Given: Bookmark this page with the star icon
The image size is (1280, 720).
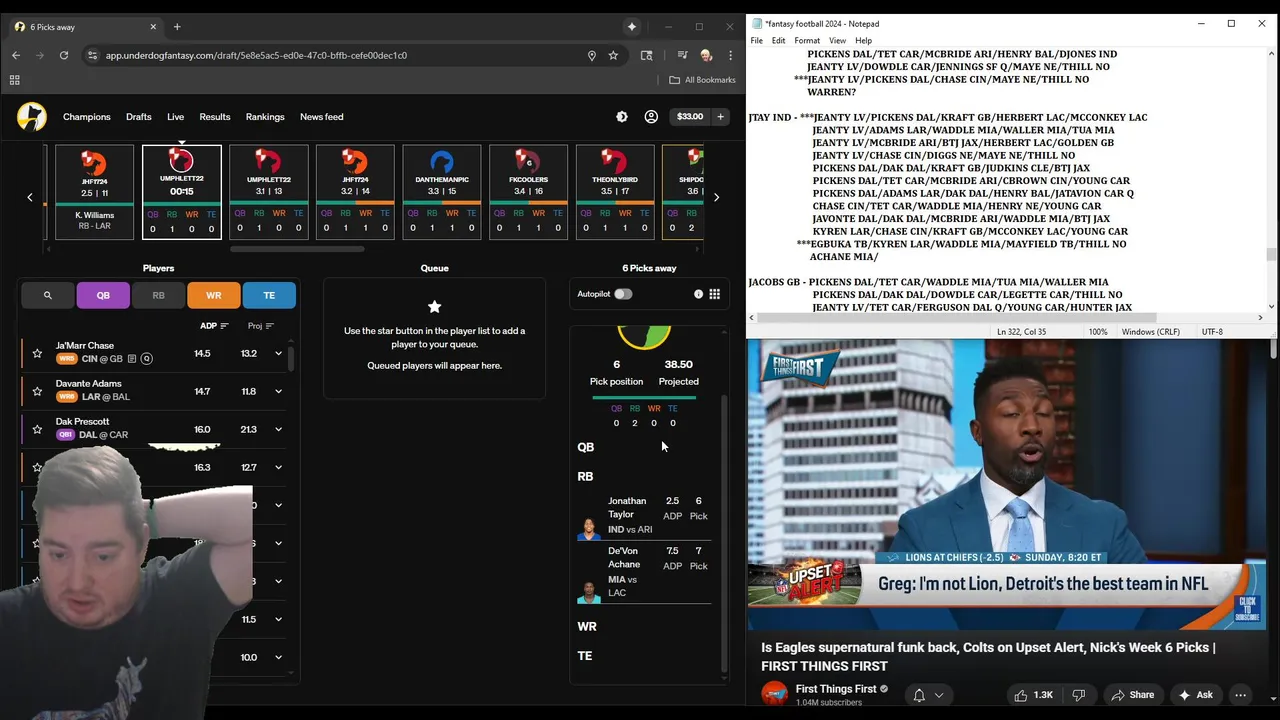Looking at the screenshot, I should click(613, 55).
